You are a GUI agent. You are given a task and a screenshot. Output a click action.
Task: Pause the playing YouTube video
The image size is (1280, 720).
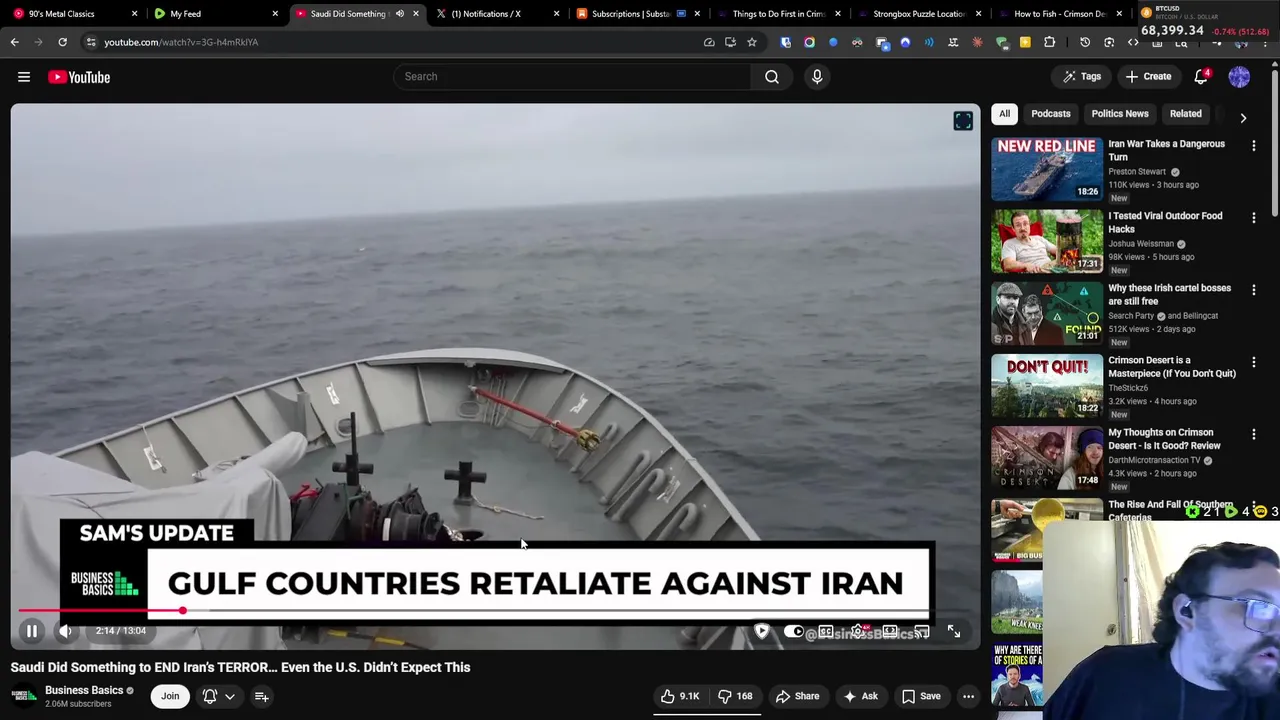click(32, 631)
